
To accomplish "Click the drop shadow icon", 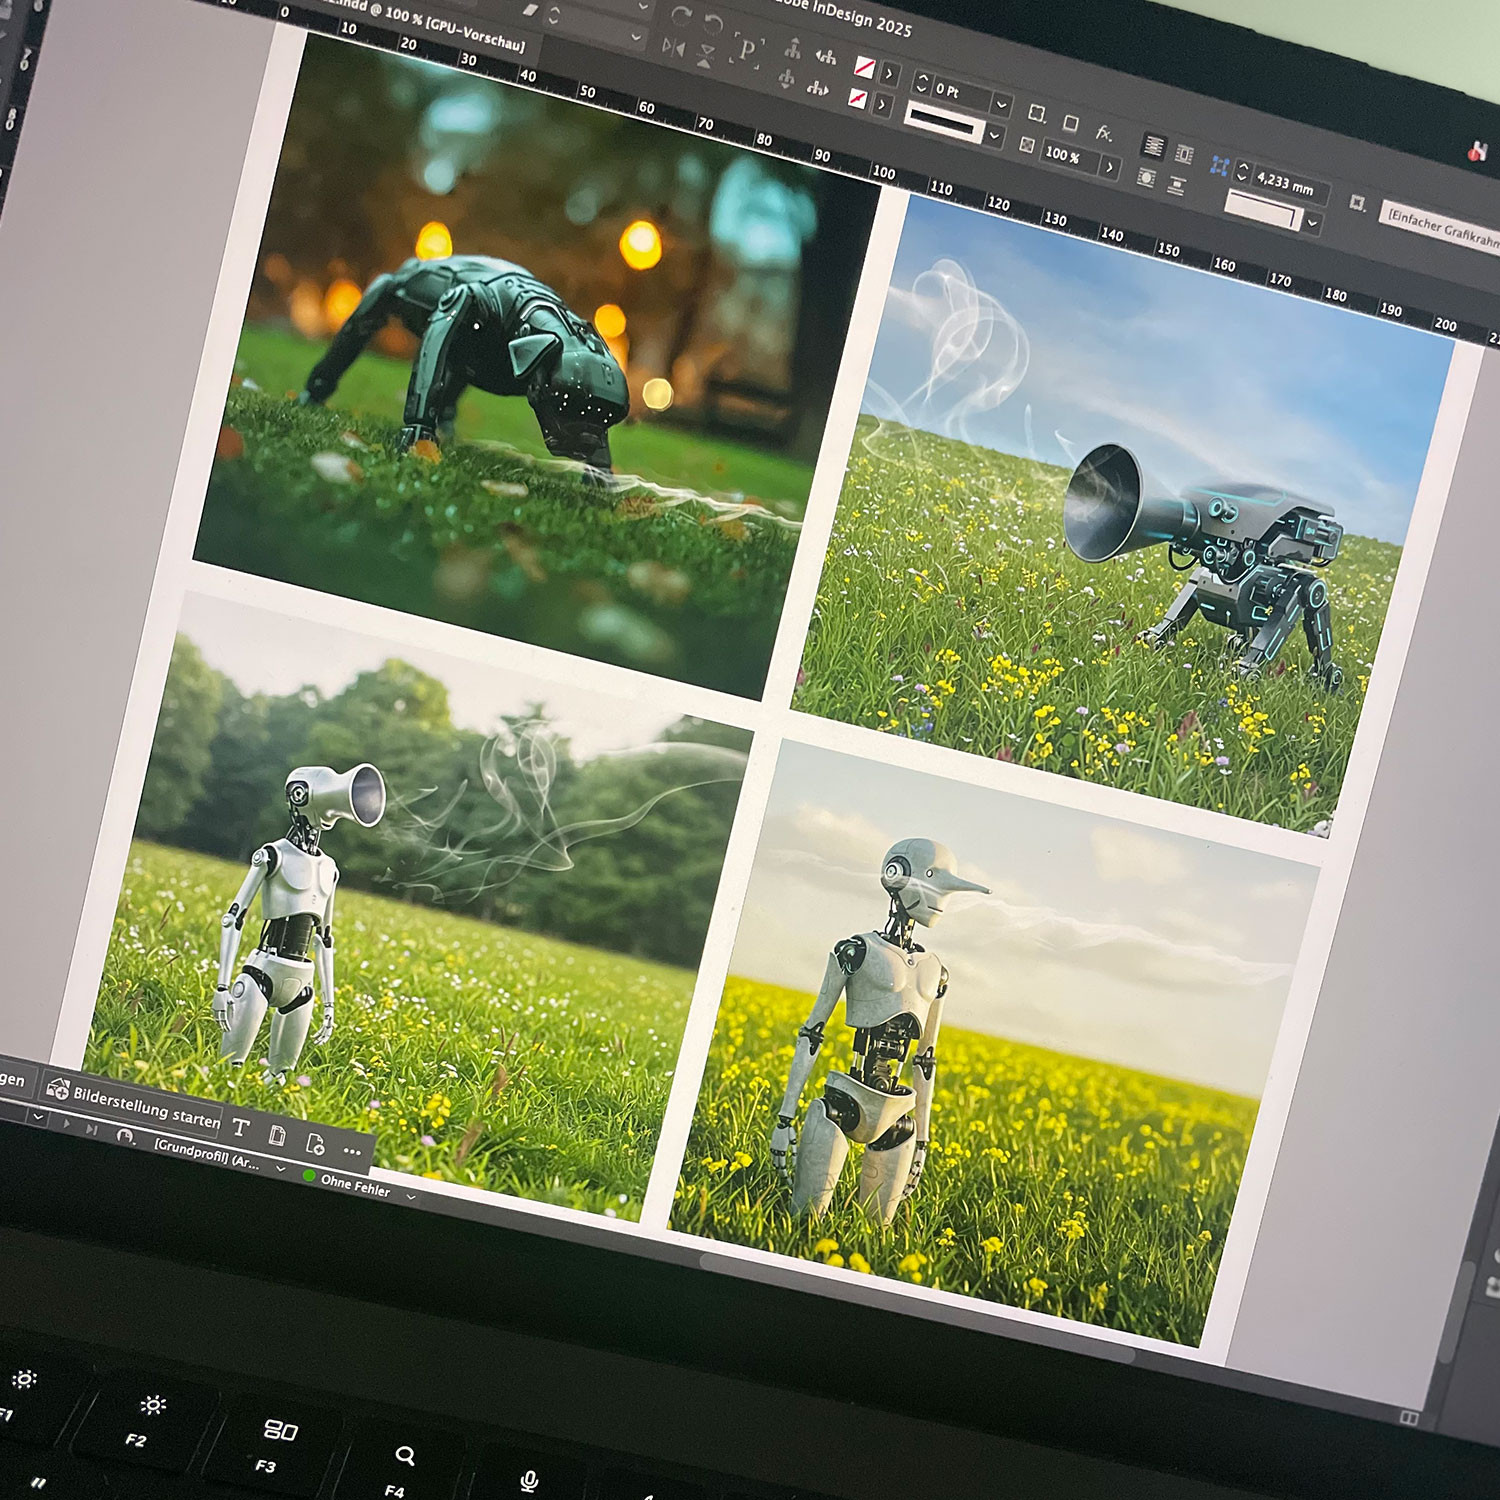I will [x=1070, y=123].
